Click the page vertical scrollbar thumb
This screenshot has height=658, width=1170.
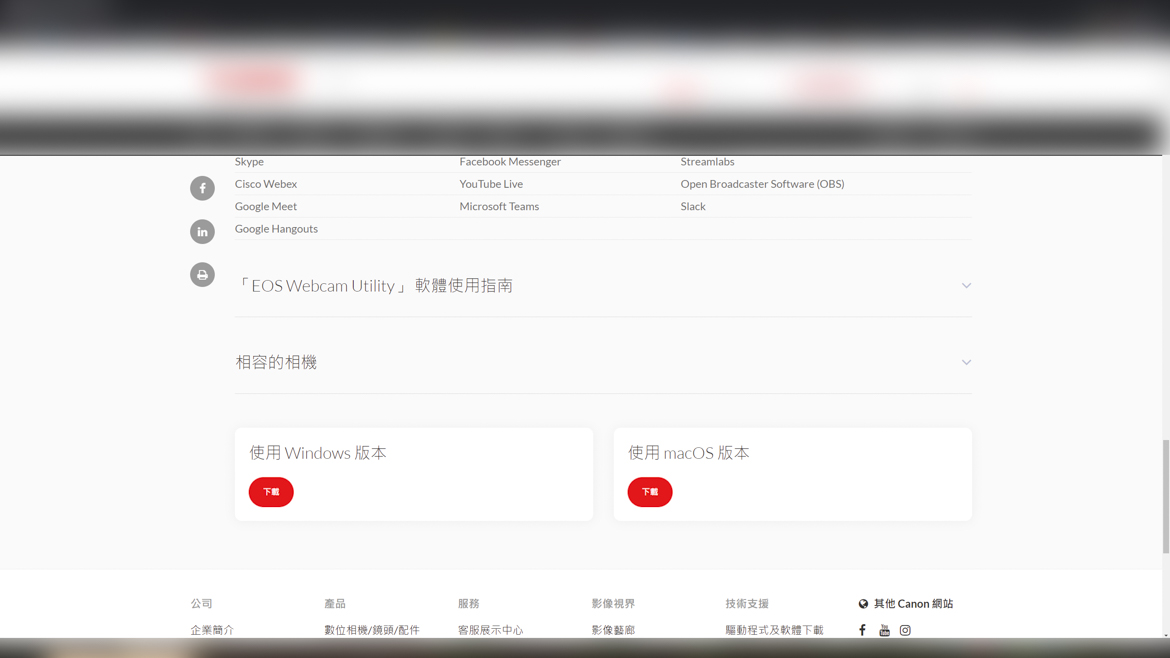click(x=1166, y=497)
